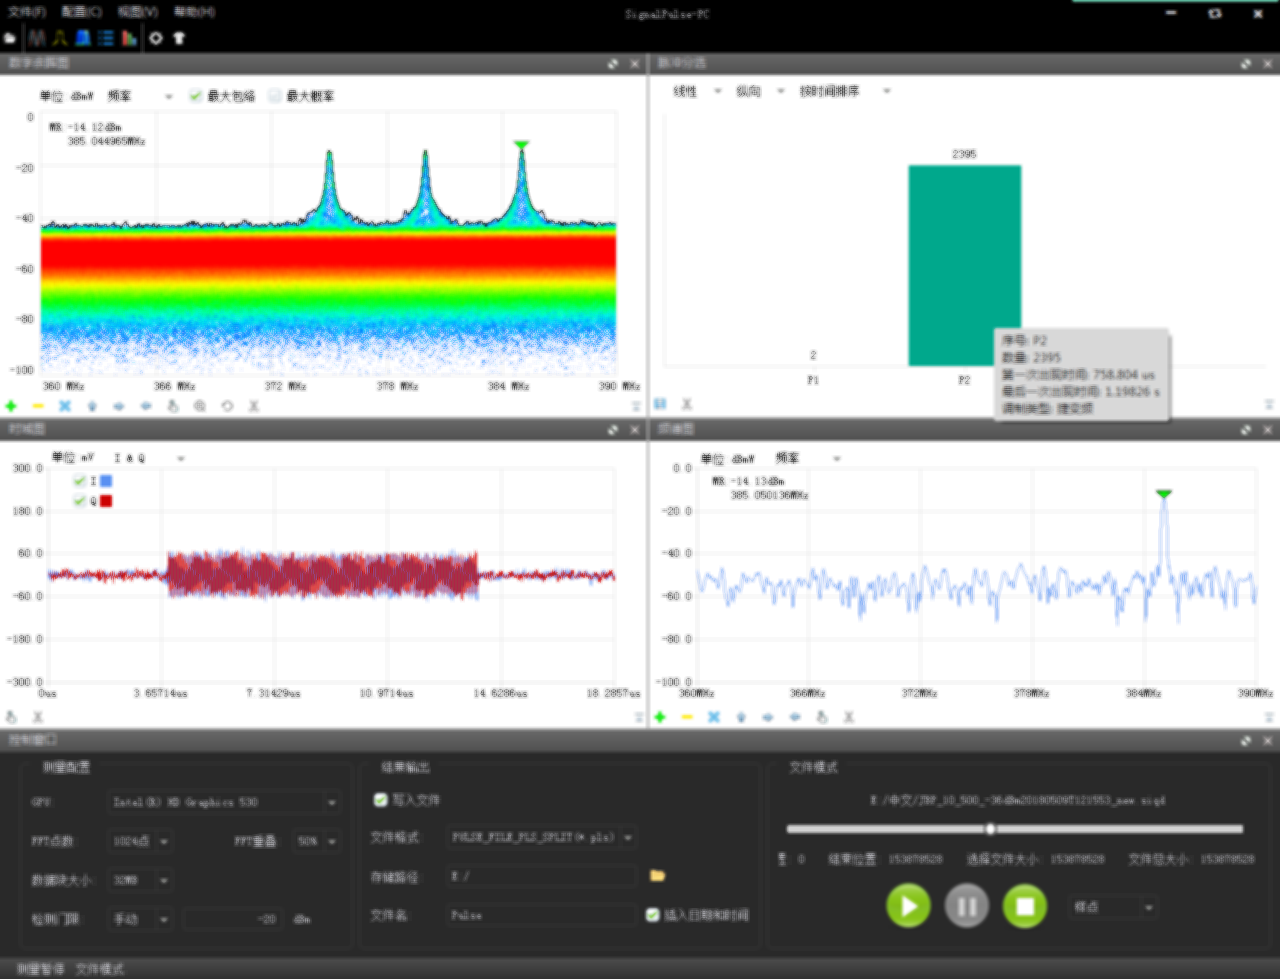Float the control window panel

[1246, 741]
